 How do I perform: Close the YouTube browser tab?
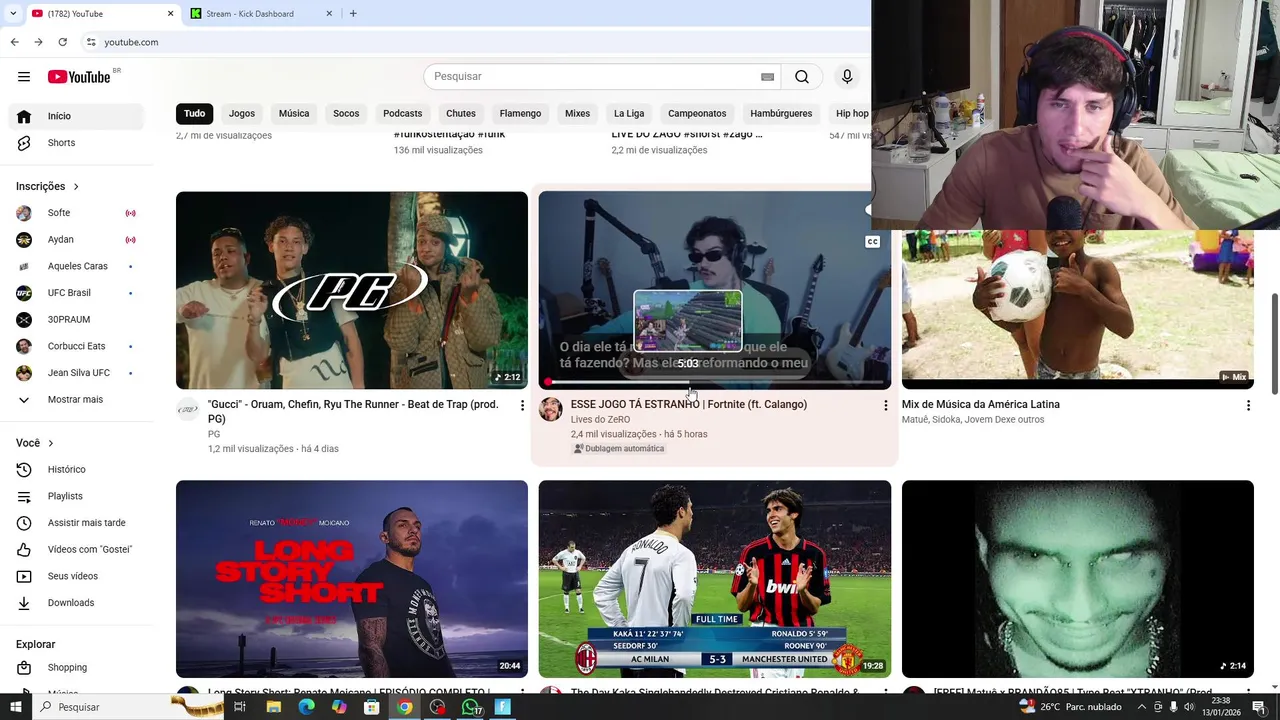point(170,14)
